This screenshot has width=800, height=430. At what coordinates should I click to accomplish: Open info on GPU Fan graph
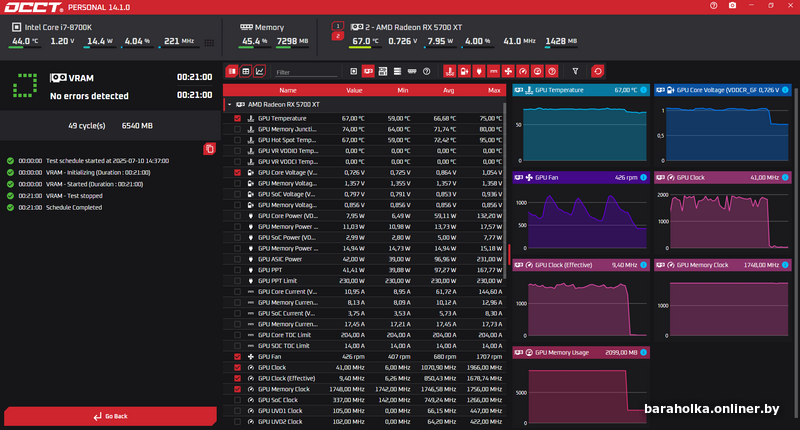pos(643,178)
